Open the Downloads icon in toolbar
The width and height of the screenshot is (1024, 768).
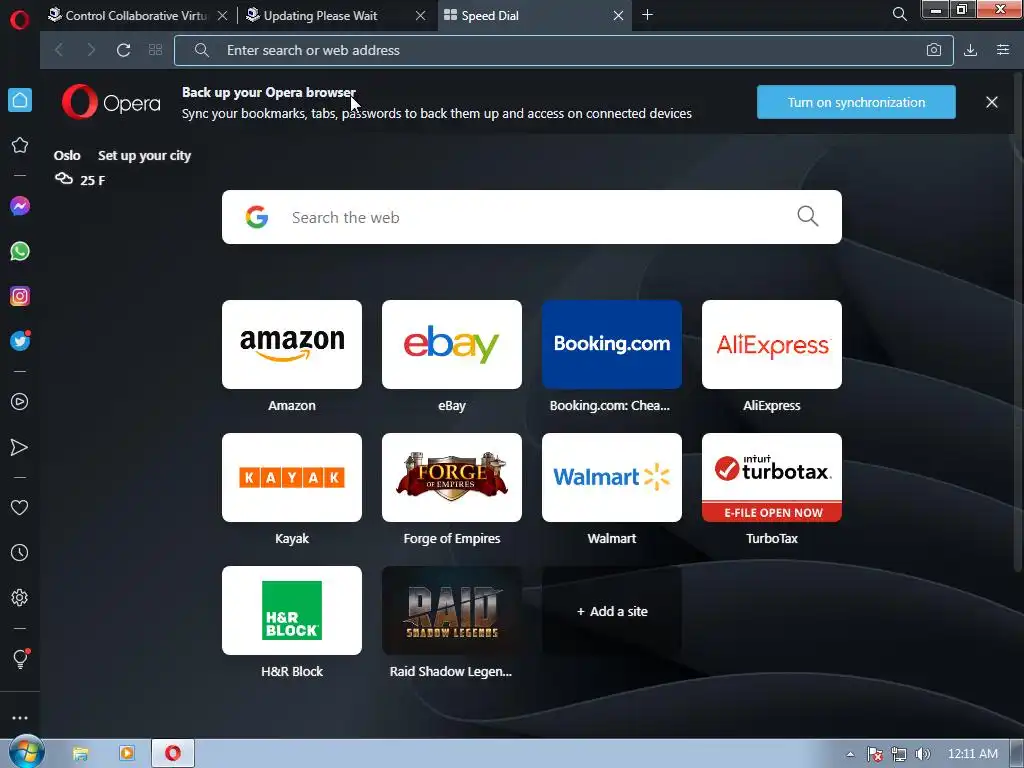pos(970,50)
